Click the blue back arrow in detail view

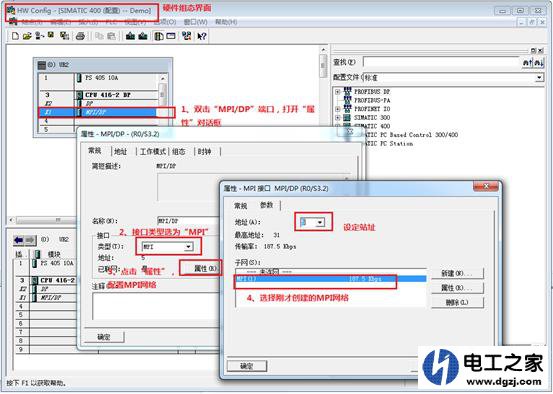point(19,240)
